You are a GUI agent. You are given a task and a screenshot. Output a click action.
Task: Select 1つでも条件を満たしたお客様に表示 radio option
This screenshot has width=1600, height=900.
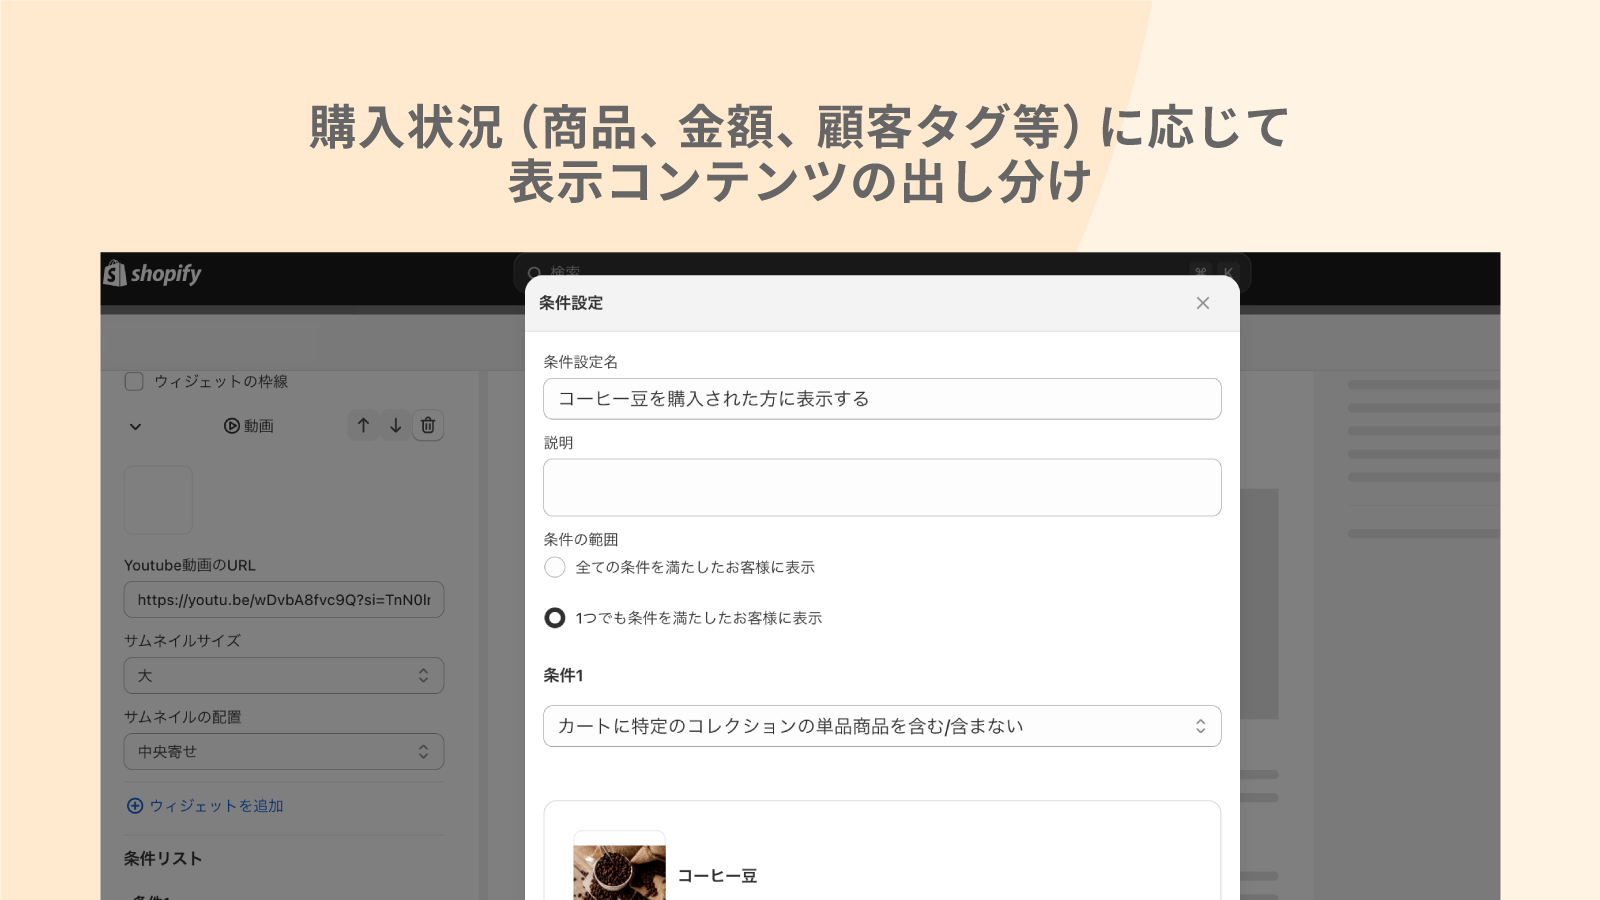[x=555, y=618]
